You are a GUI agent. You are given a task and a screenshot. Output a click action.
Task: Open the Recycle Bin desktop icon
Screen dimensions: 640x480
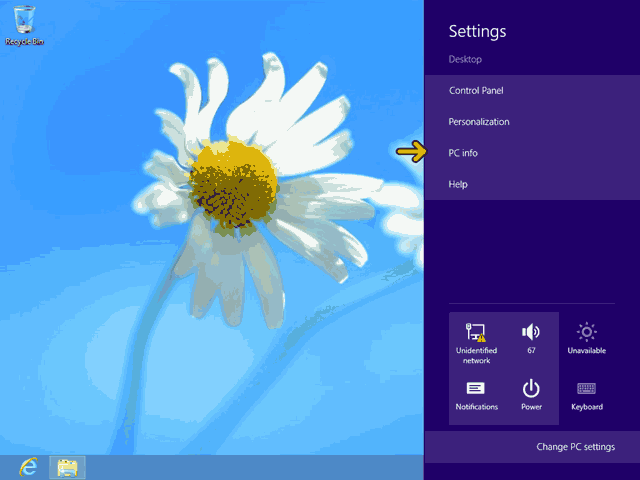coord(24,25)
